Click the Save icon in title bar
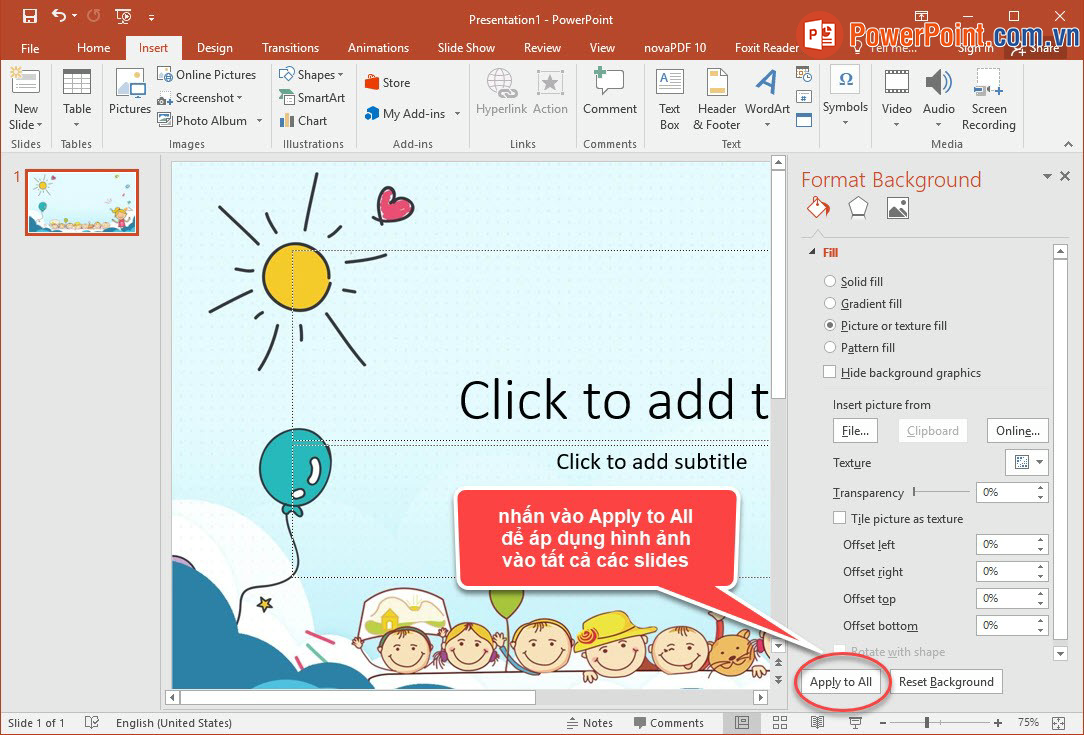 29,16
